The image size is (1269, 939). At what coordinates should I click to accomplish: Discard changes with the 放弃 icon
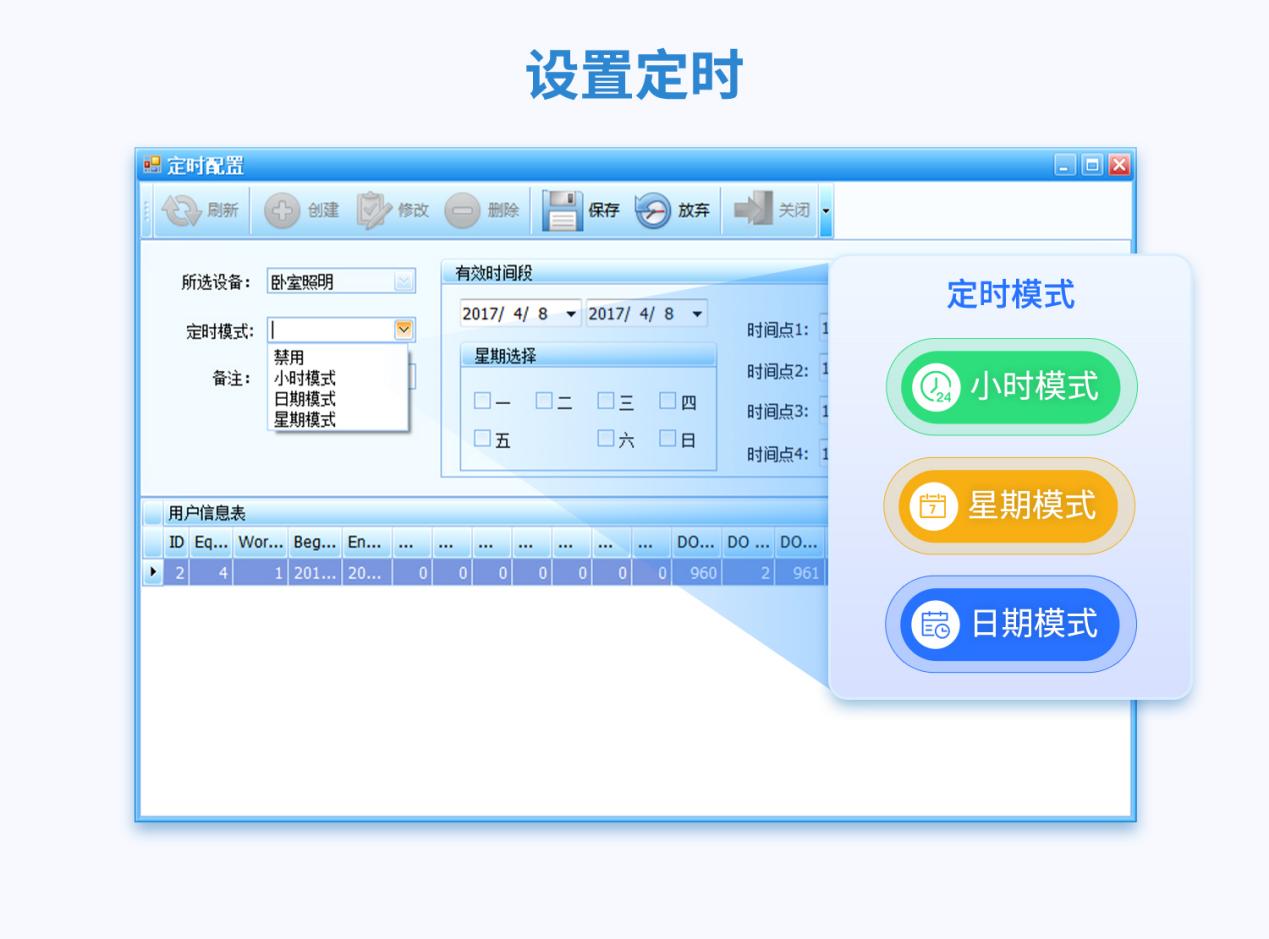point(653,210)
